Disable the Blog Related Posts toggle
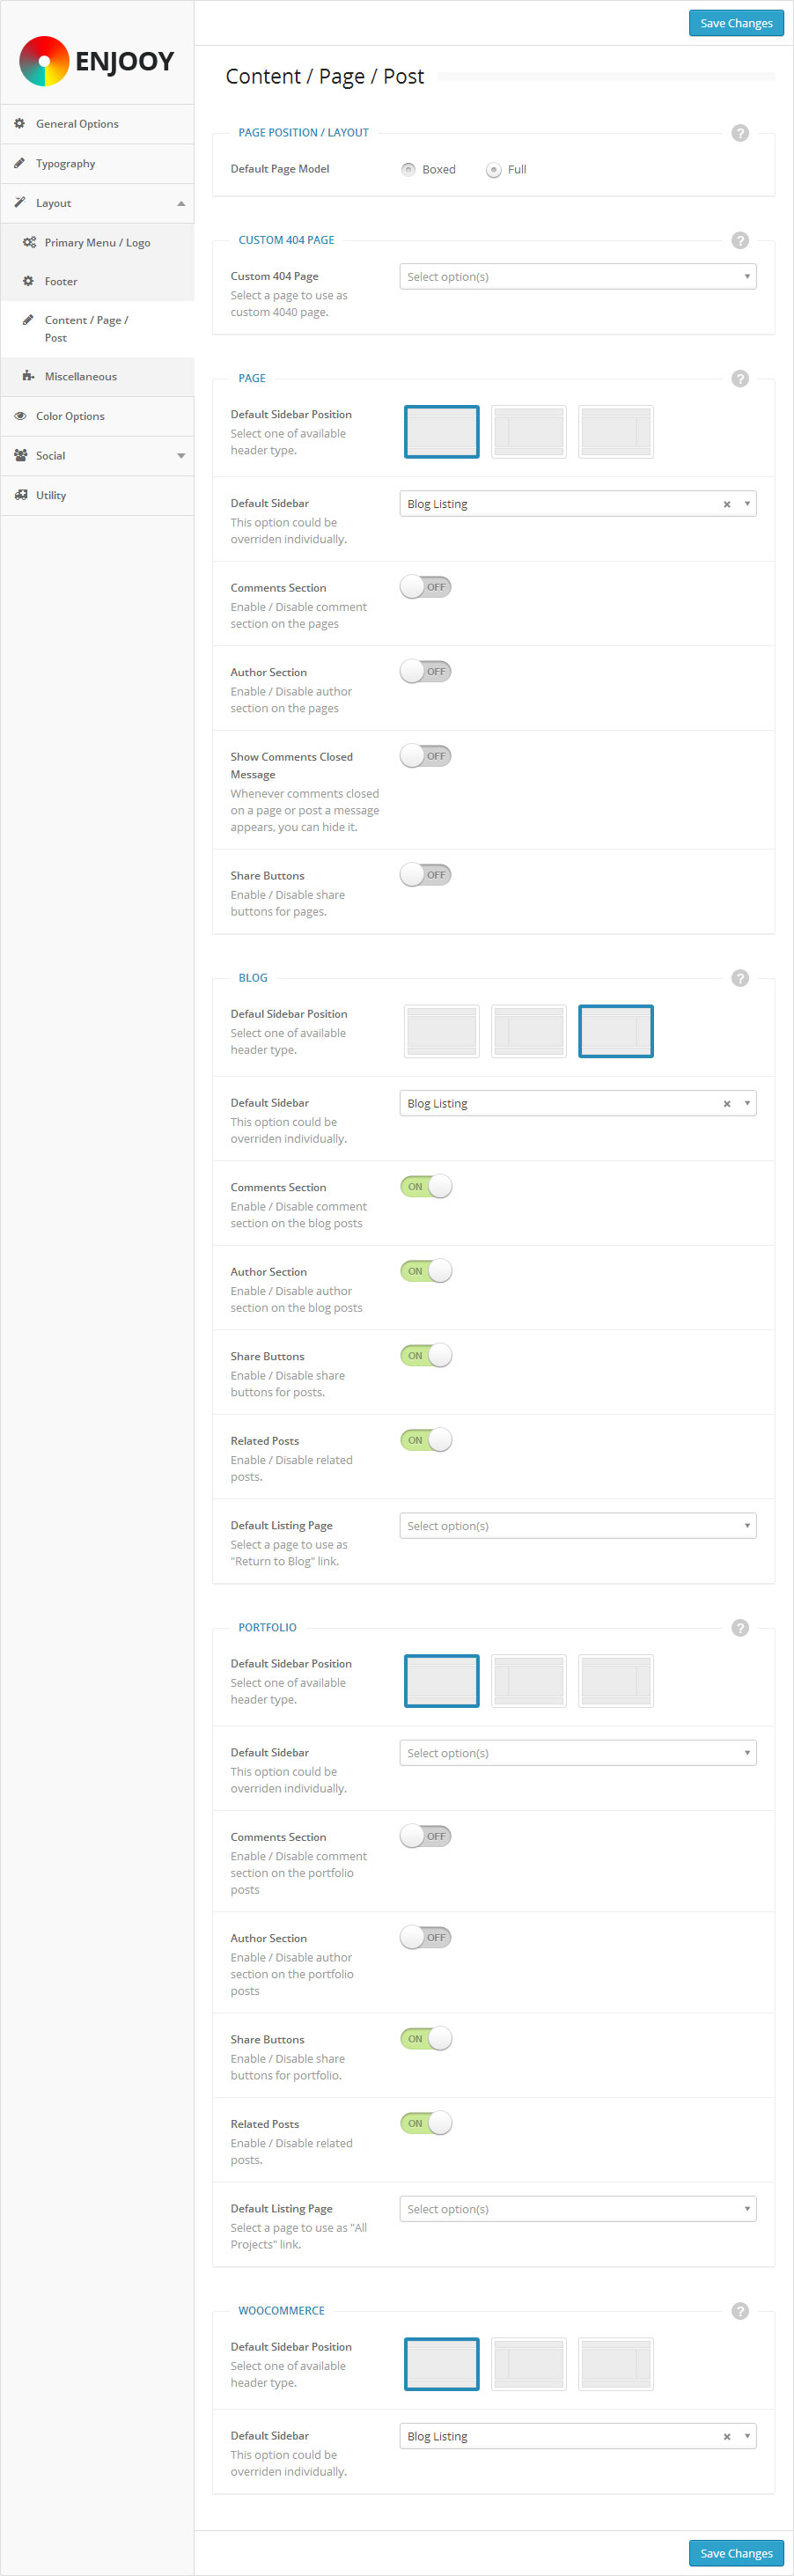The height and width of the screenshot is (2576, 794). (x=426, y=1440)
